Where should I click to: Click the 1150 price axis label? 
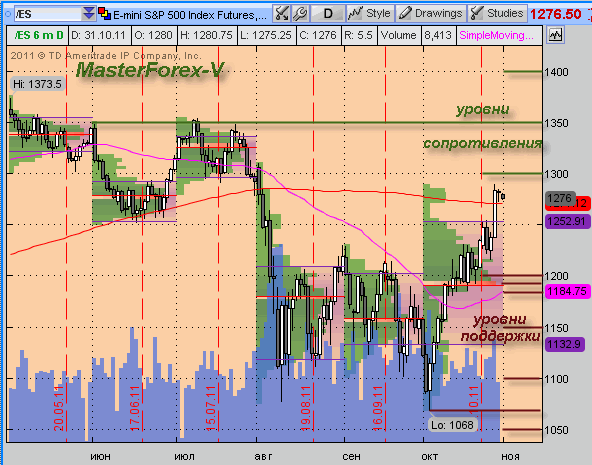(x=556, y=328)
